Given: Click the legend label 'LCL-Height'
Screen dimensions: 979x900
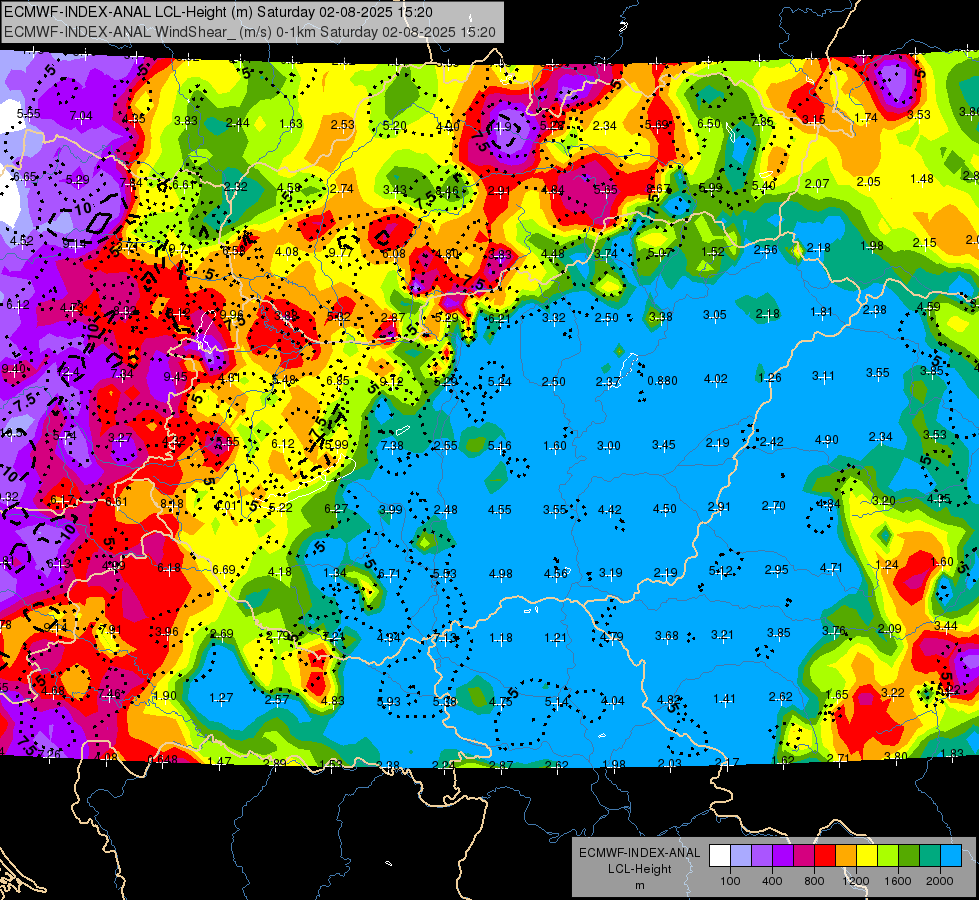Looking at the screenshot, I should pos(639,869).
